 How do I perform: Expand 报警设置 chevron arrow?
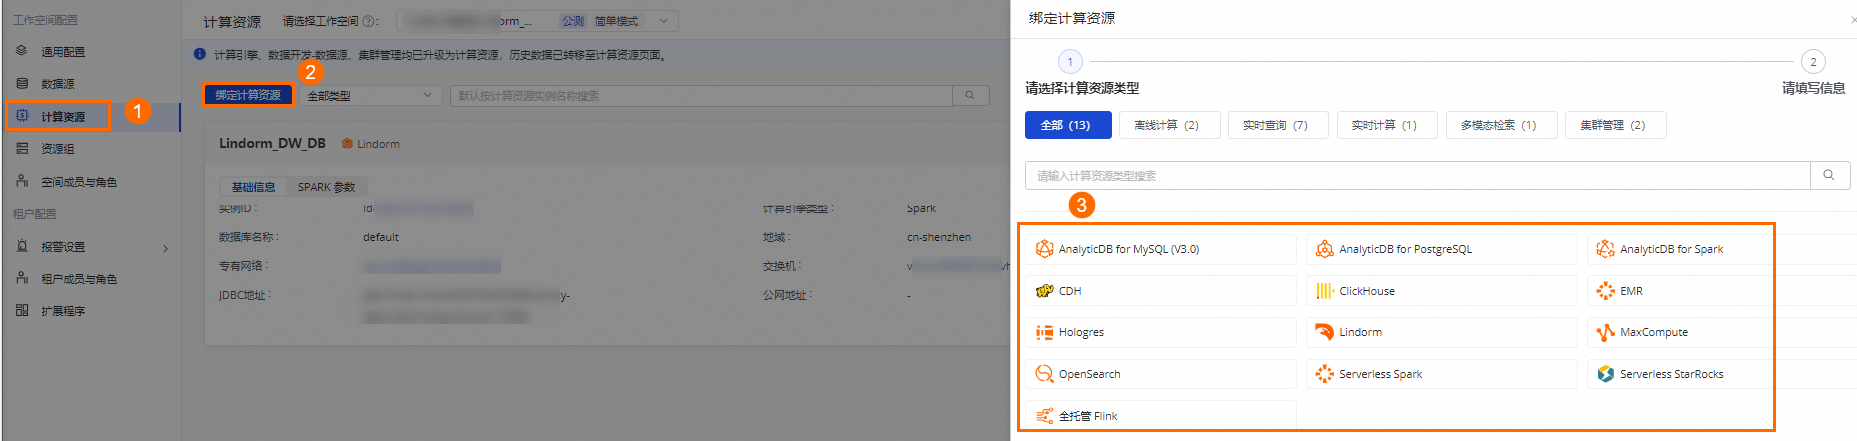point(165,248)
